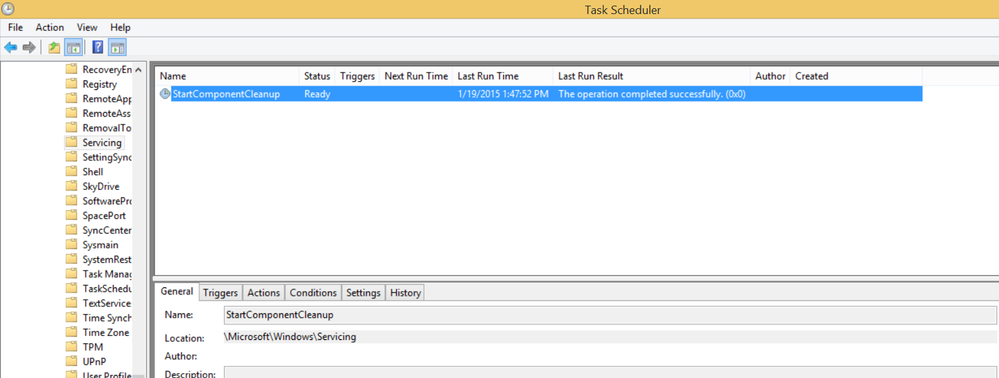Click the StartComponentCleanup task clock icon
This screenshot has height=378, width=999.
tap(165, 94)
